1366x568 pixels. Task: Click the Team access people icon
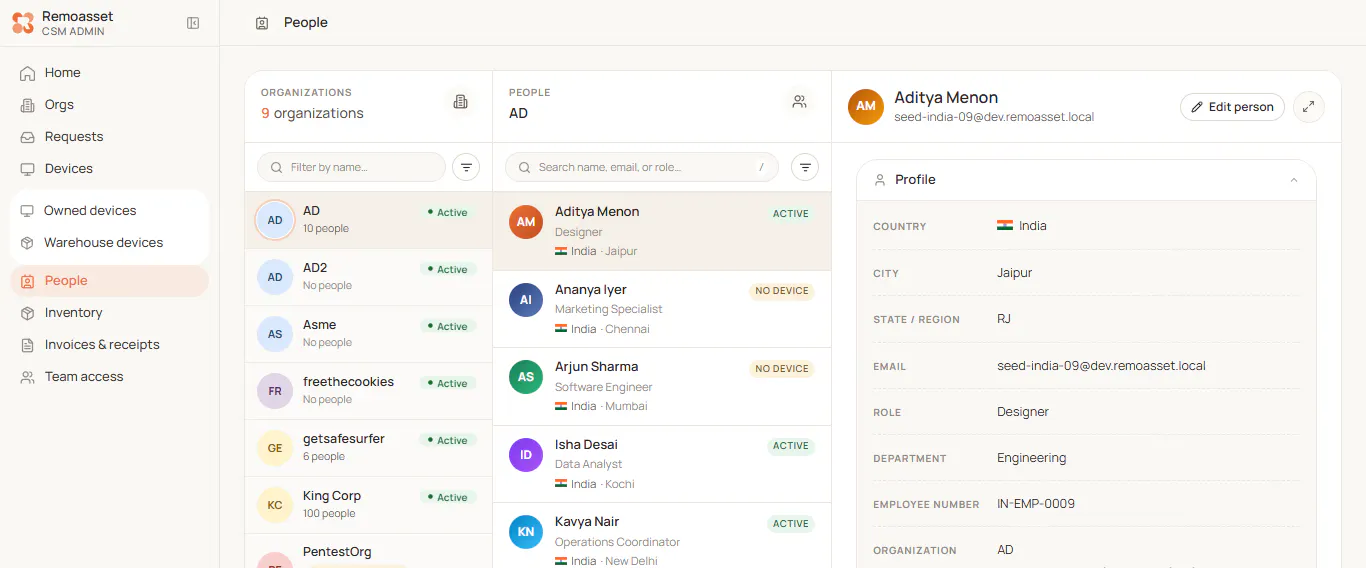27,377
